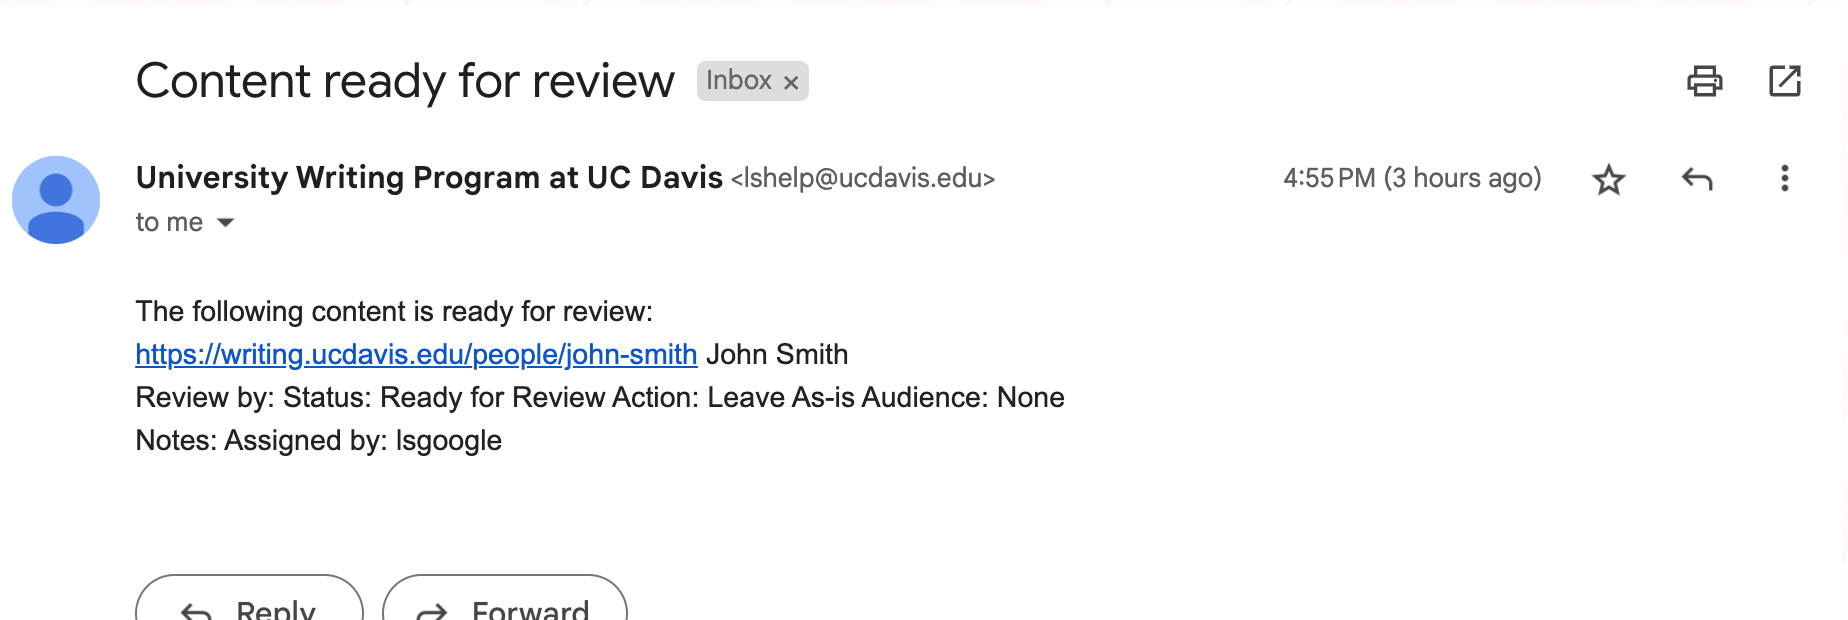This screenshot has width=1848, height=620.
Task: Click the sender's profile avatar
Action: pos(56,200)
